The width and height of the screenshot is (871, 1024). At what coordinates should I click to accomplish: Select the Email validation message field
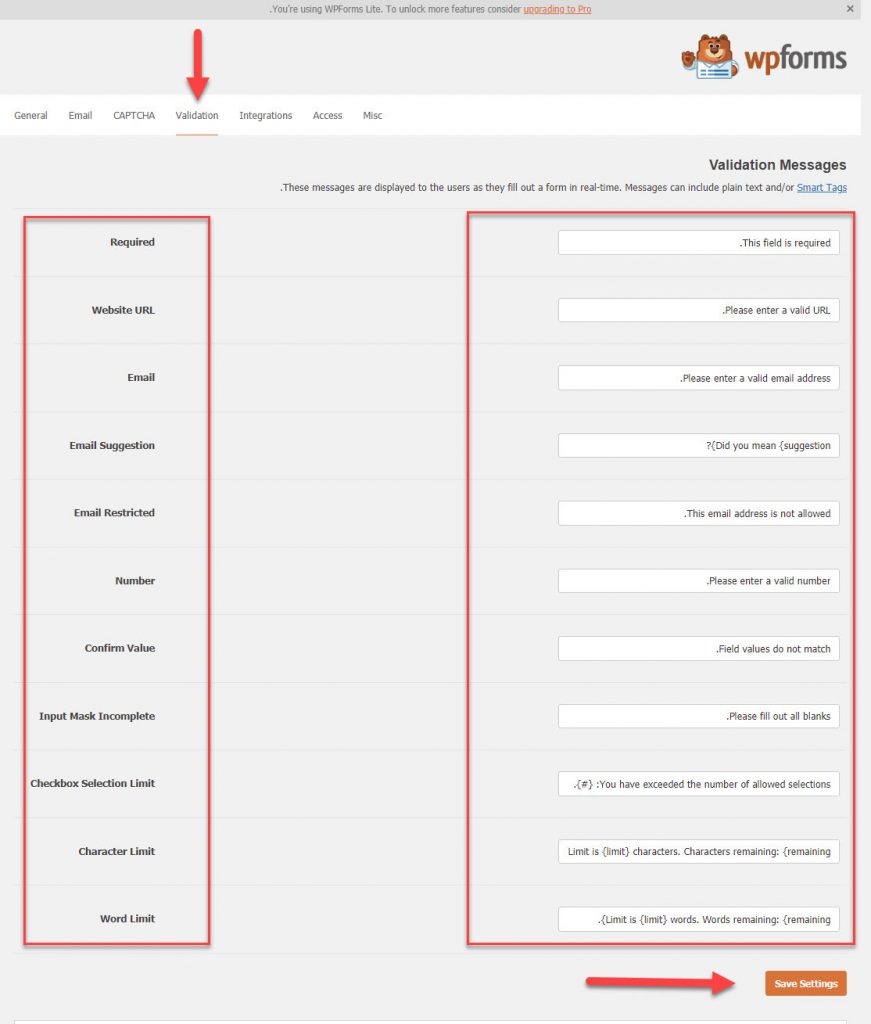[x=698, y=378]
